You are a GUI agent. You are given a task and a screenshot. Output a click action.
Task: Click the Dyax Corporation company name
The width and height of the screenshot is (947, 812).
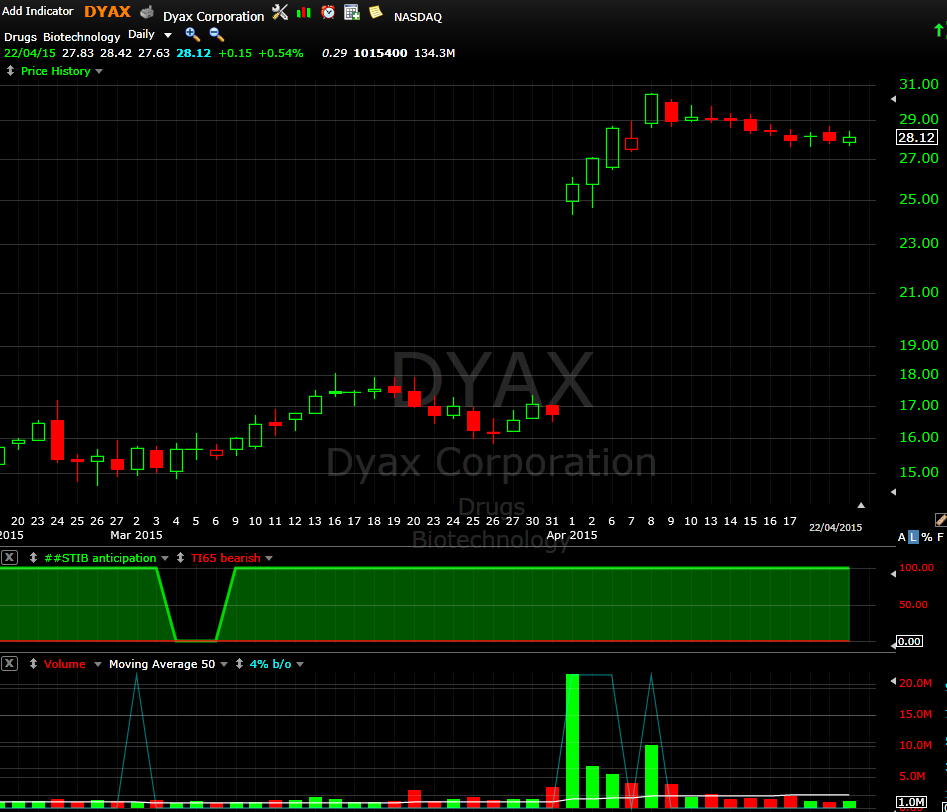pos(213,16)
